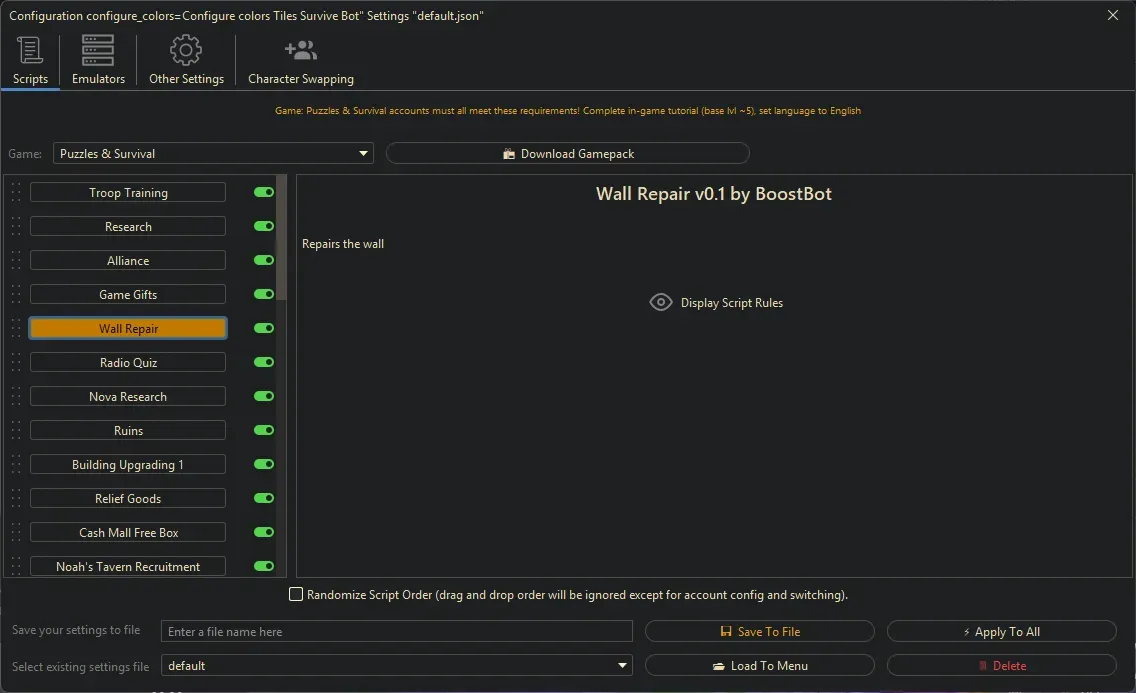Click the eye icon for Display Script Rules
The image size is (1136, 693).
(661, 303)
